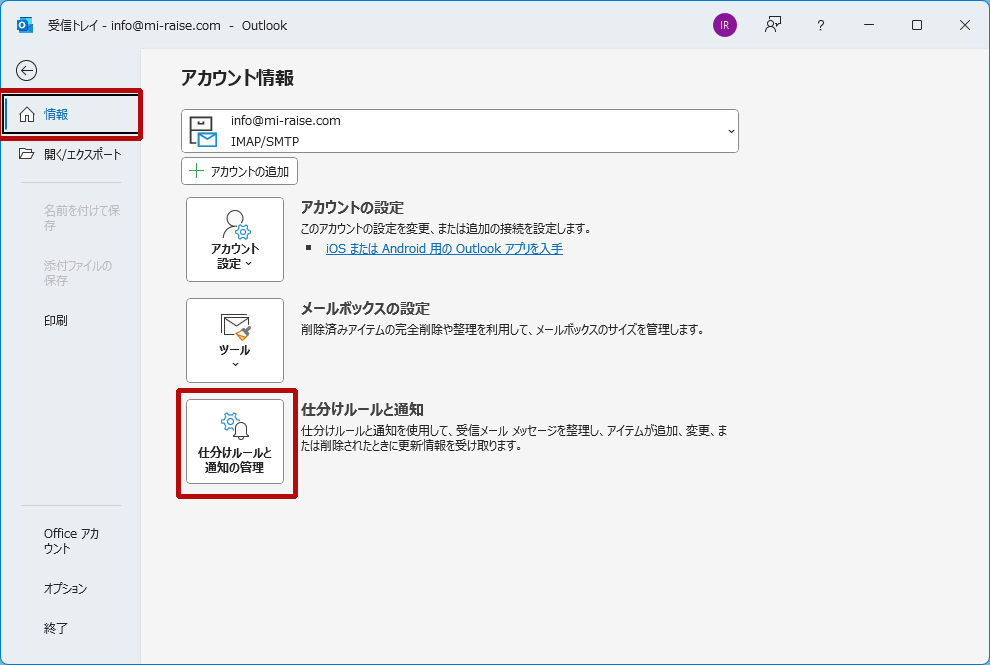Open the ツール dropdown button
Viewport: 990px width, 665px height.
[x=235, y=340]
